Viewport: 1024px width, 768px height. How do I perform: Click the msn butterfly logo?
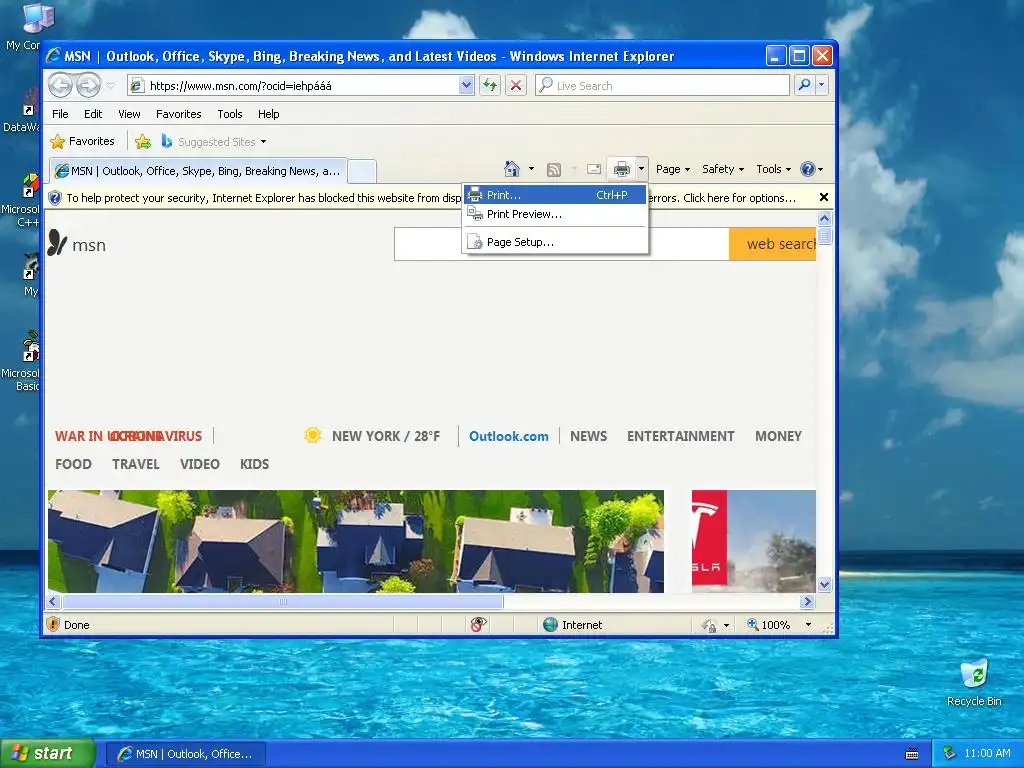[x=57, y=243]
